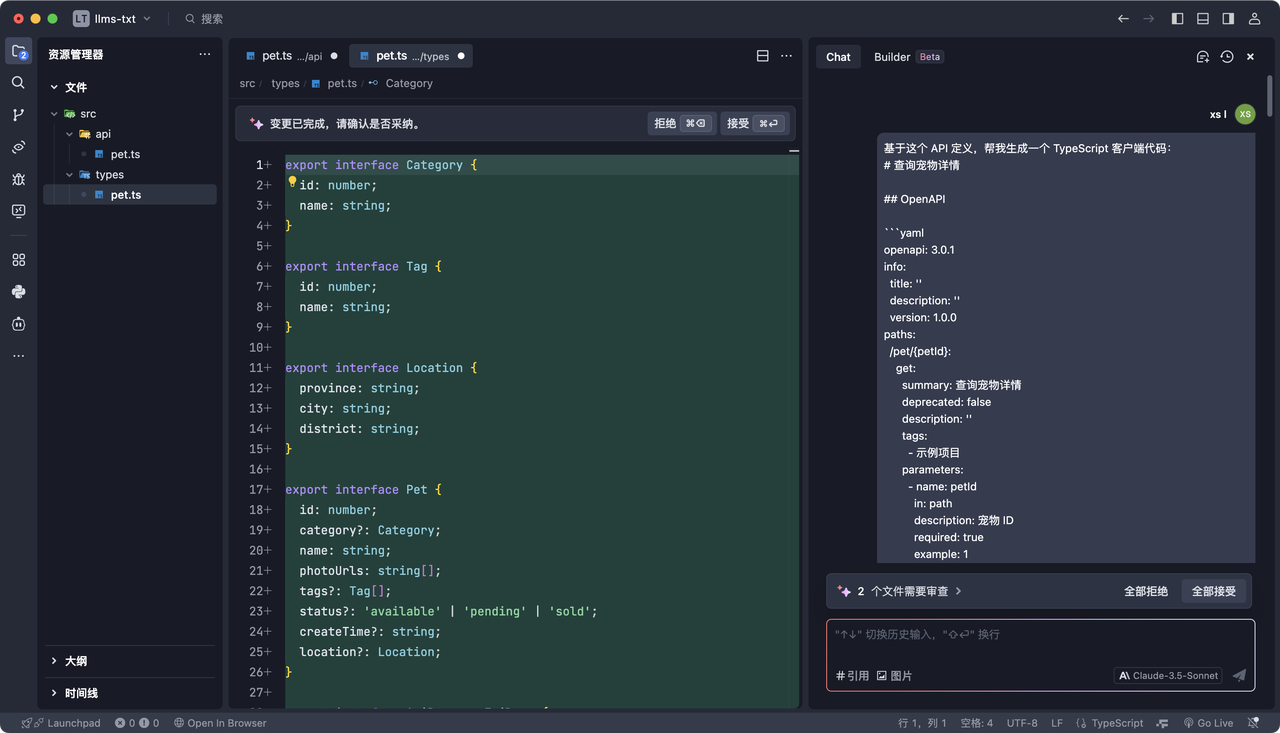Open the robot icon in activity bar

(18, 324)
